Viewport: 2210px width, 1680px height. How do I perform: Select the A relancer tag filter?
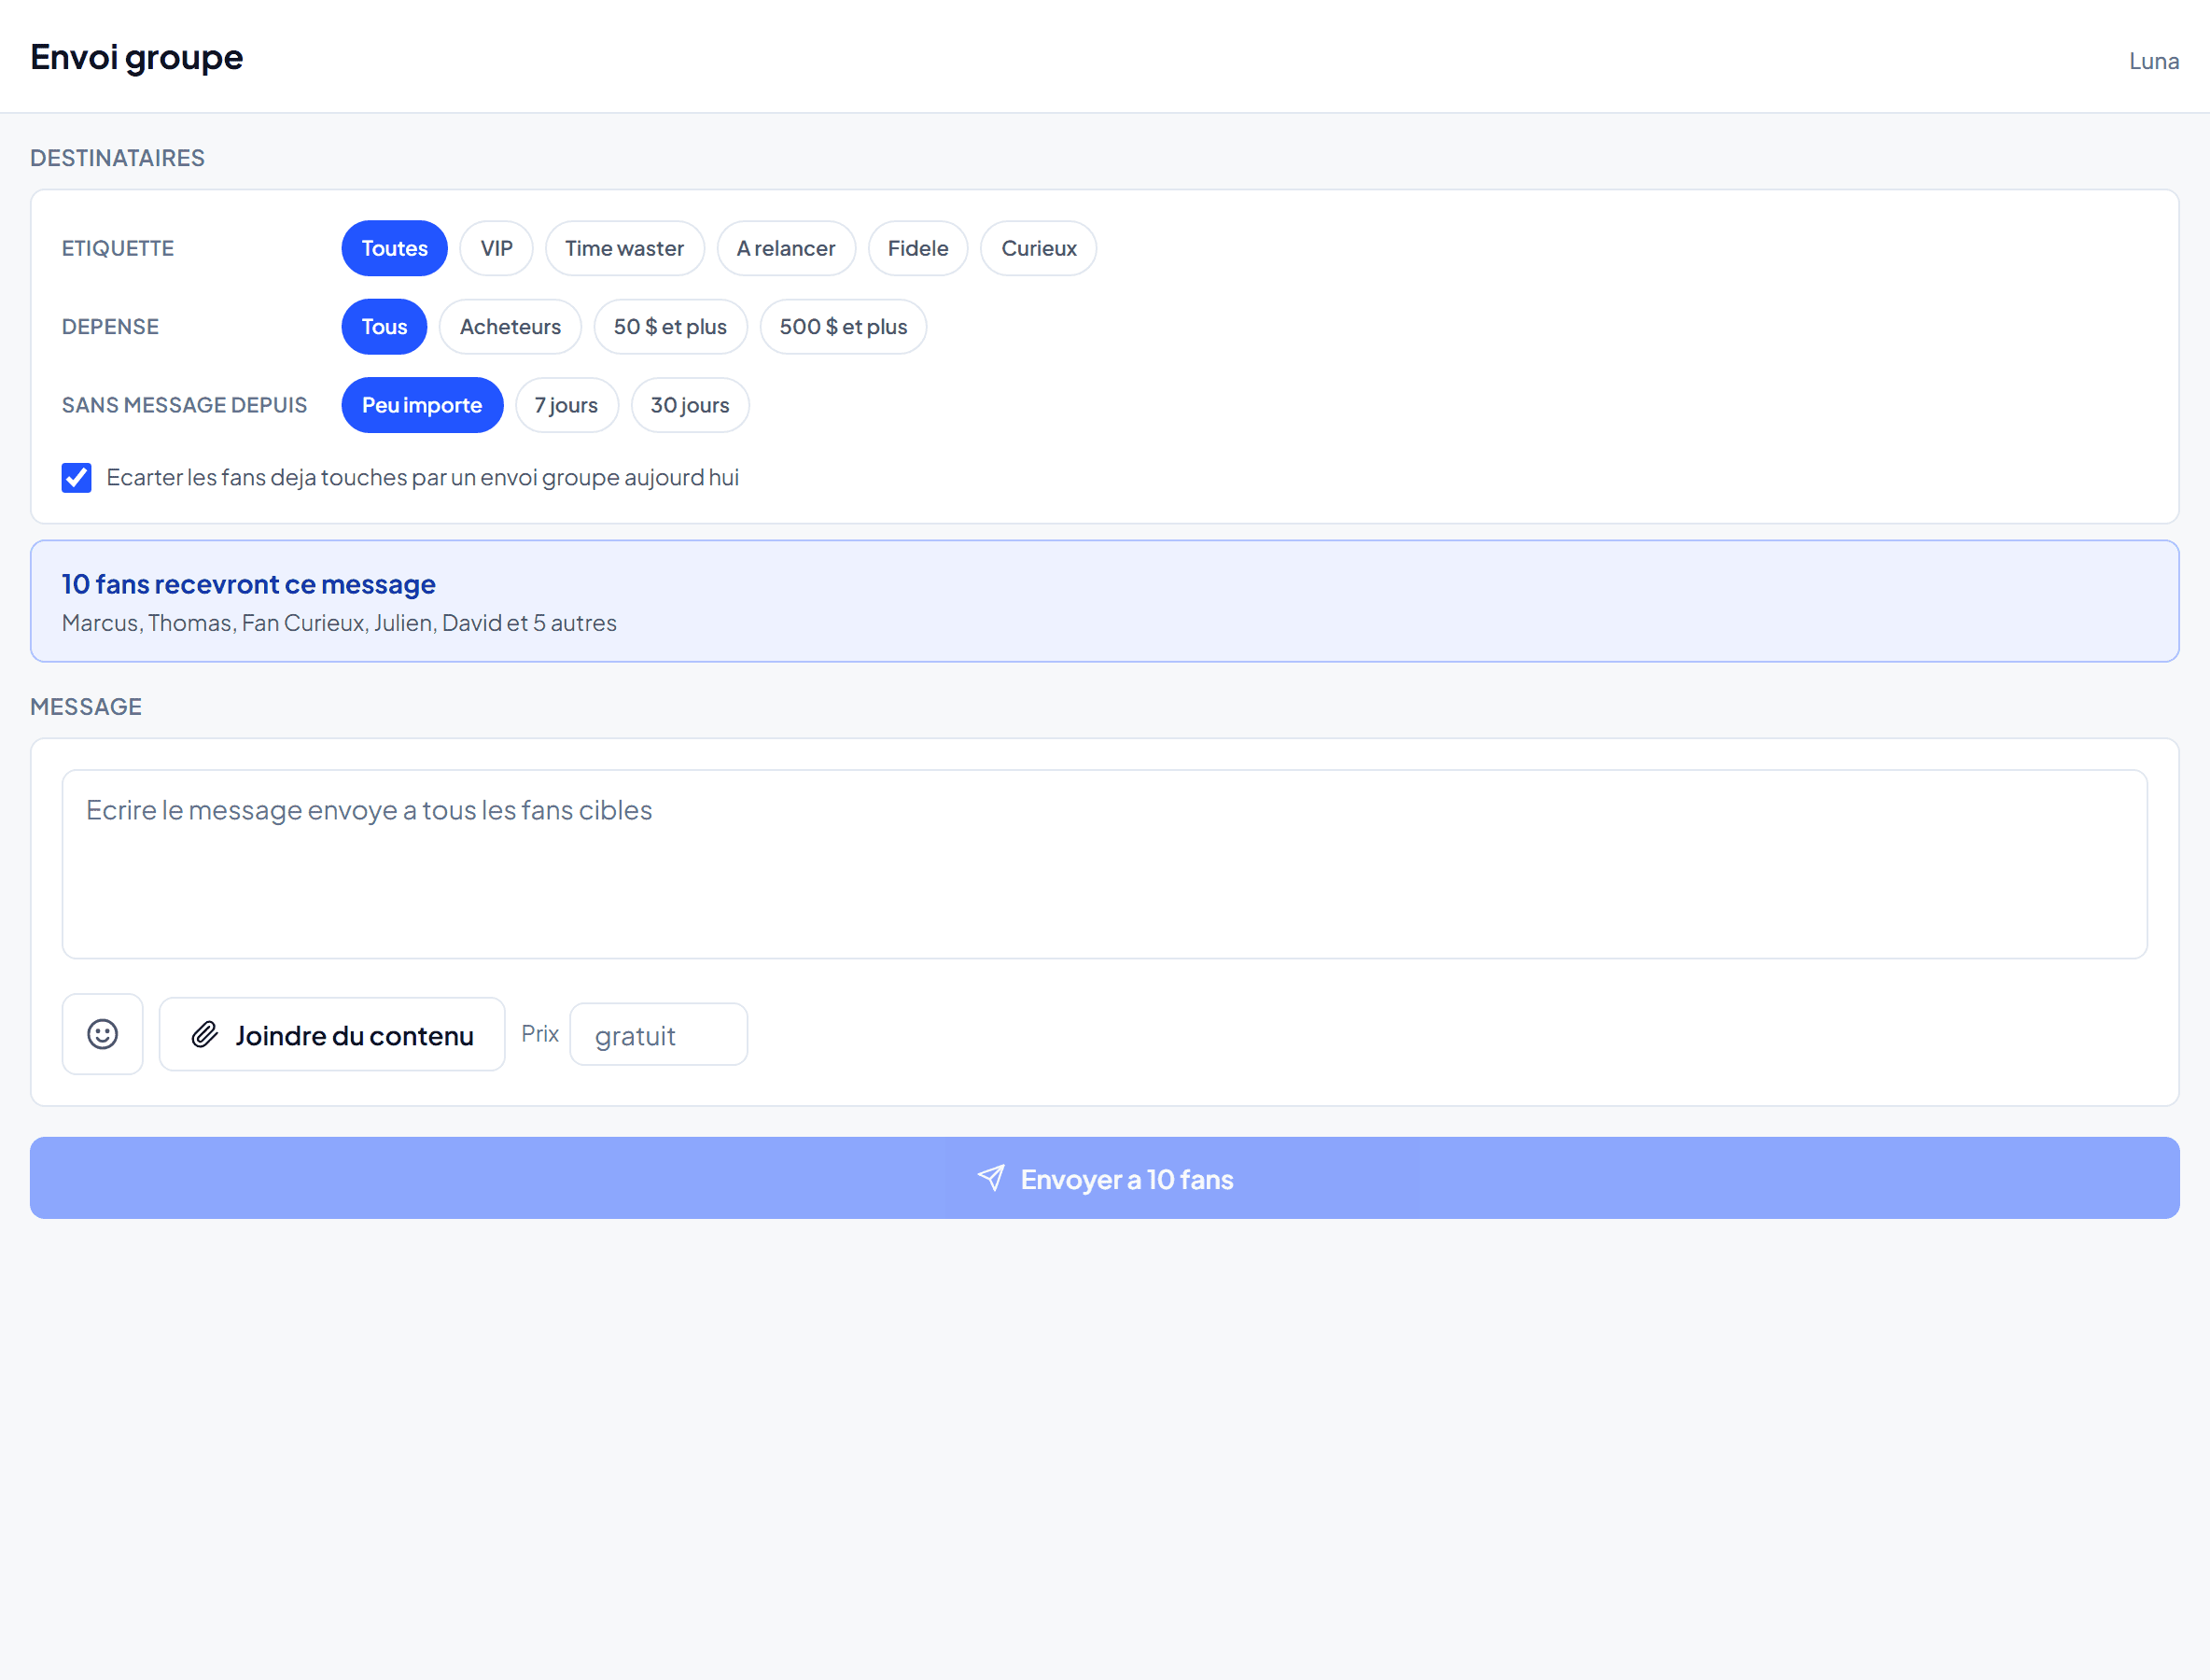click(786, 248)
